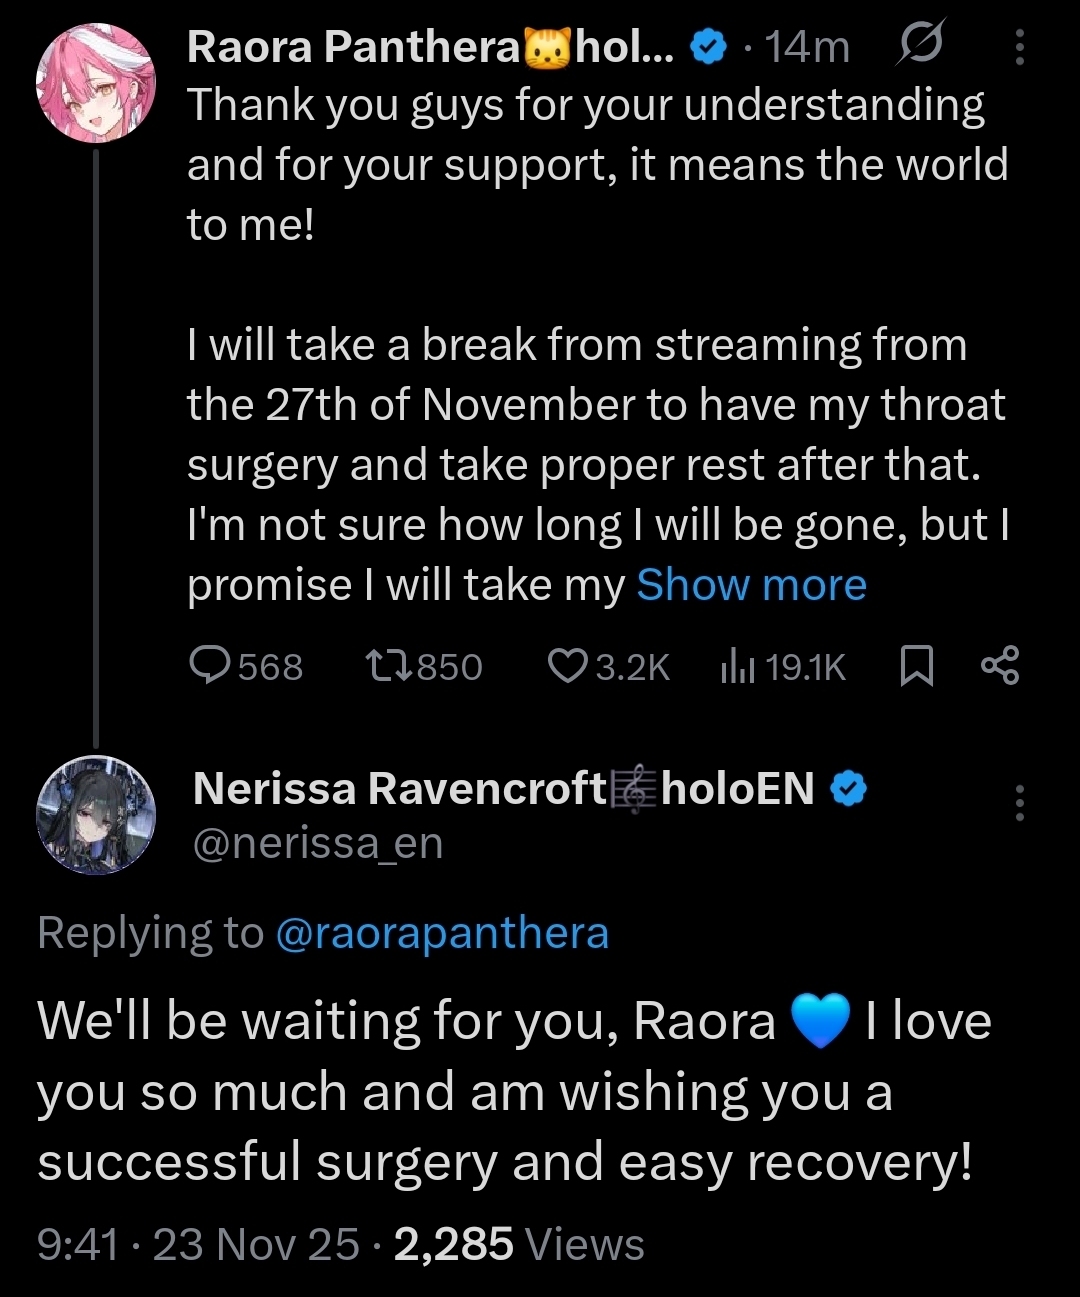Click the 2,285 Views count
The width and height of the screenshot is (1080, 1297).
click(518, 1245)
